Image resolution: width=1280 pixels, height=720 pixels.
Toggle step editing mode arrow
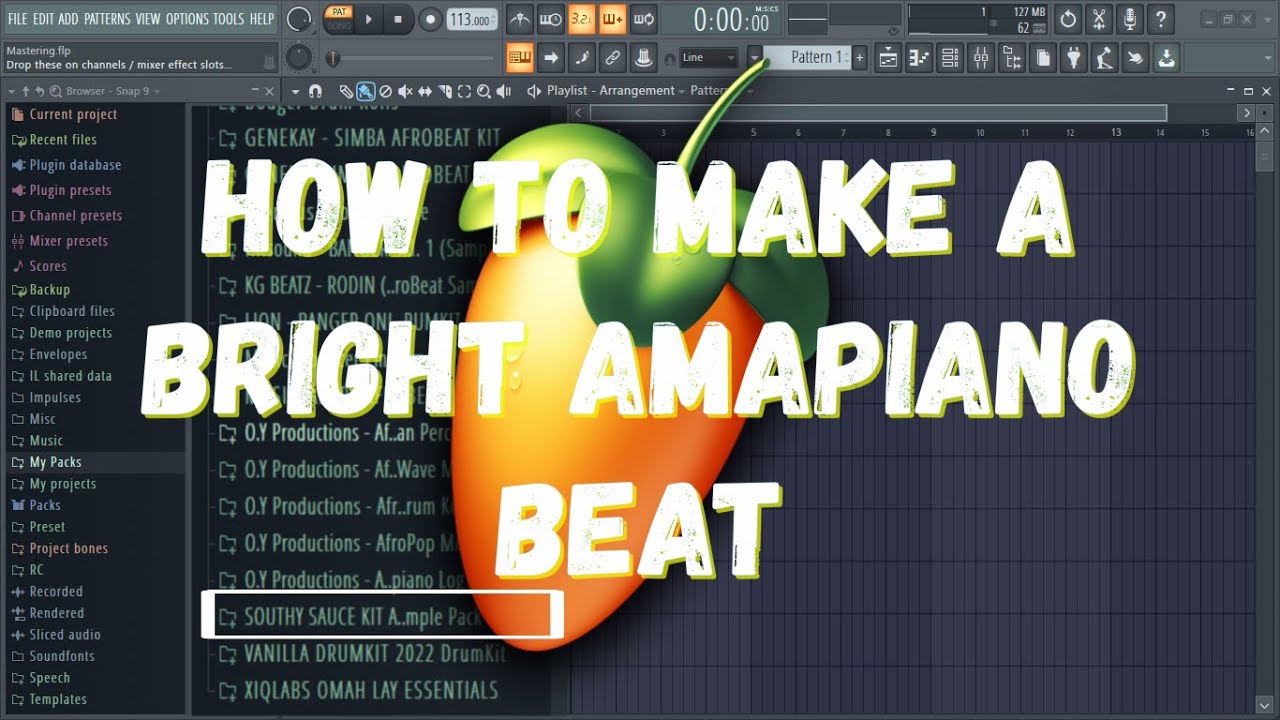[551, 57]
